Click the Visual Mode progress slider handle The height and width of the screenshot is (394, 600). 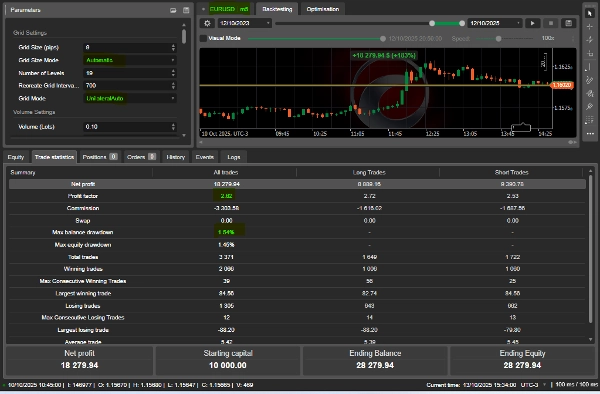pyautogui.click(x=383, y=39)
